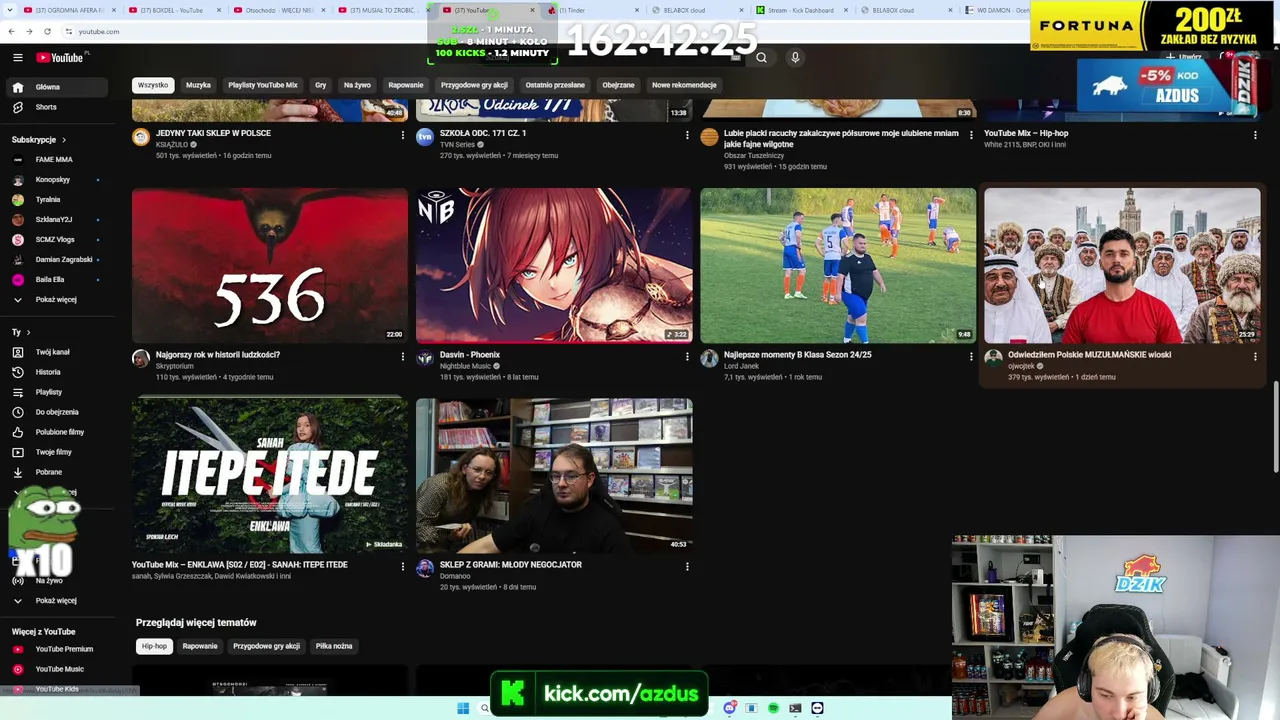Click the YouTube search magnifier button
Image resolution: width=1280 pixels, height=720 pixels.
pyautogui.click(x=761, y=58)
